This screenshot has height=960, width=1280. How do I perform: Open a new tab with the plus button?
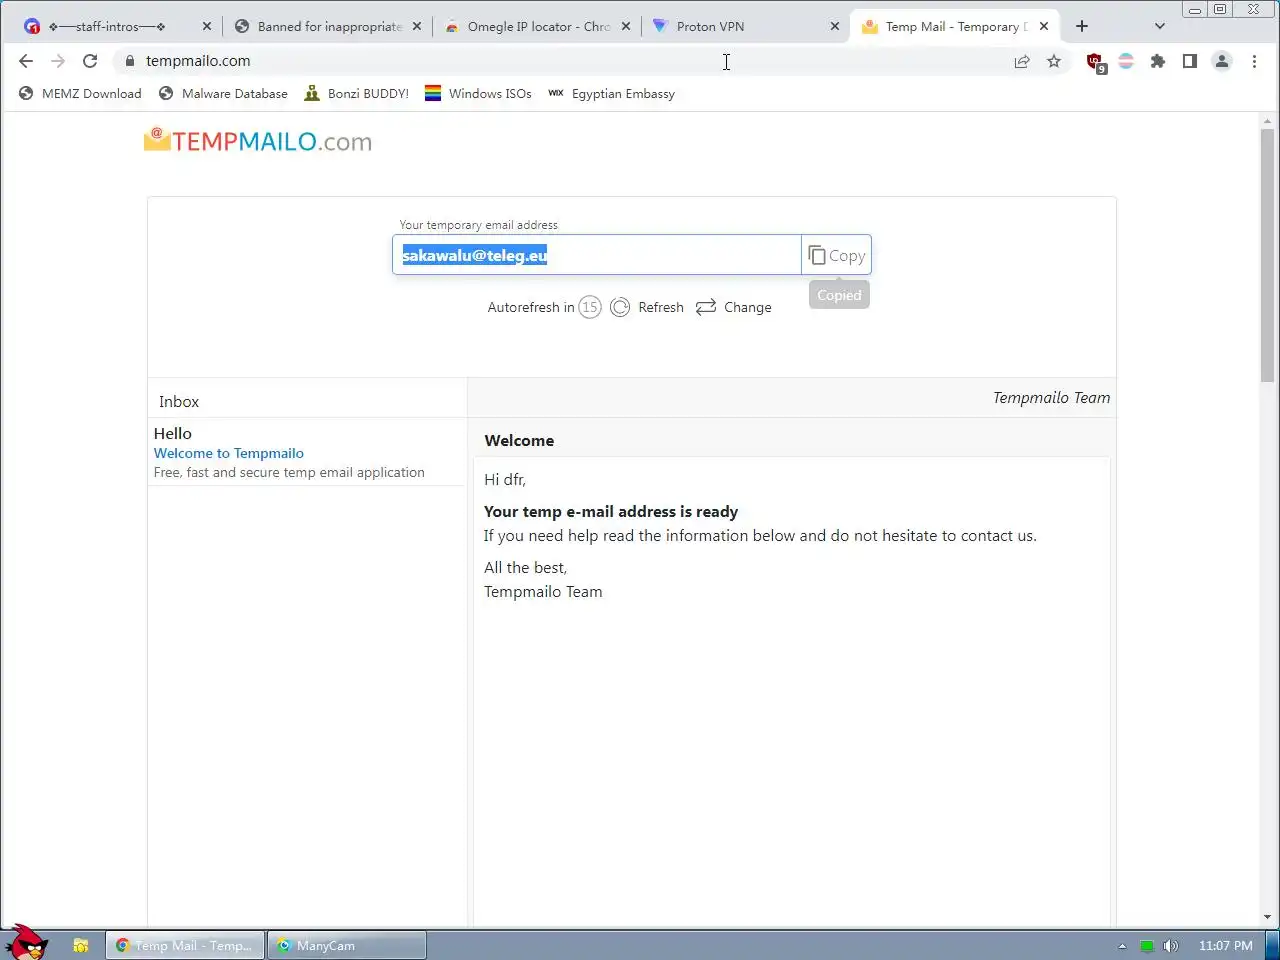pyautogui.click(x=1082, y=26)
